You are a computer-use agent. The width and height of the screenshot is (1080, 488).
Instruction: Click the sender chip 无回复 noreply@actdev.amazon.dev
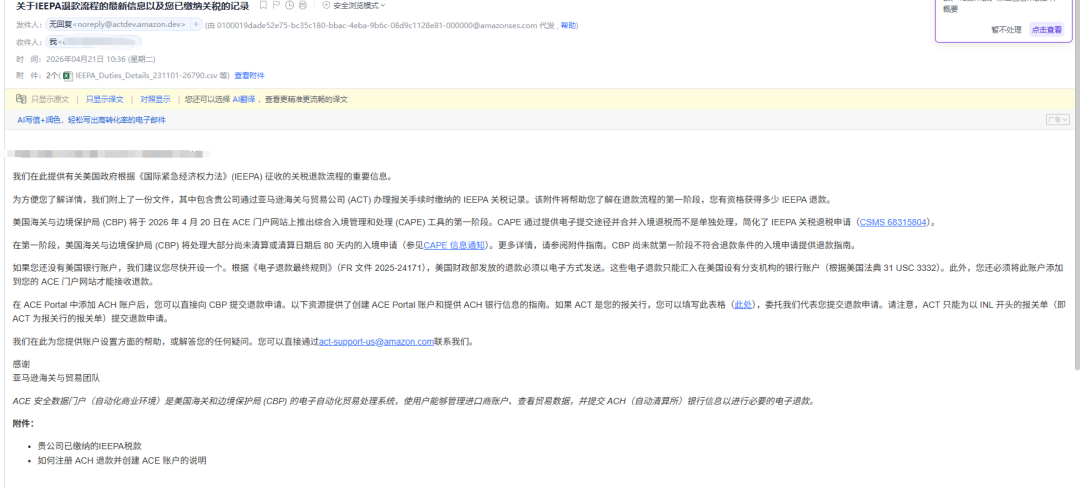117,25
